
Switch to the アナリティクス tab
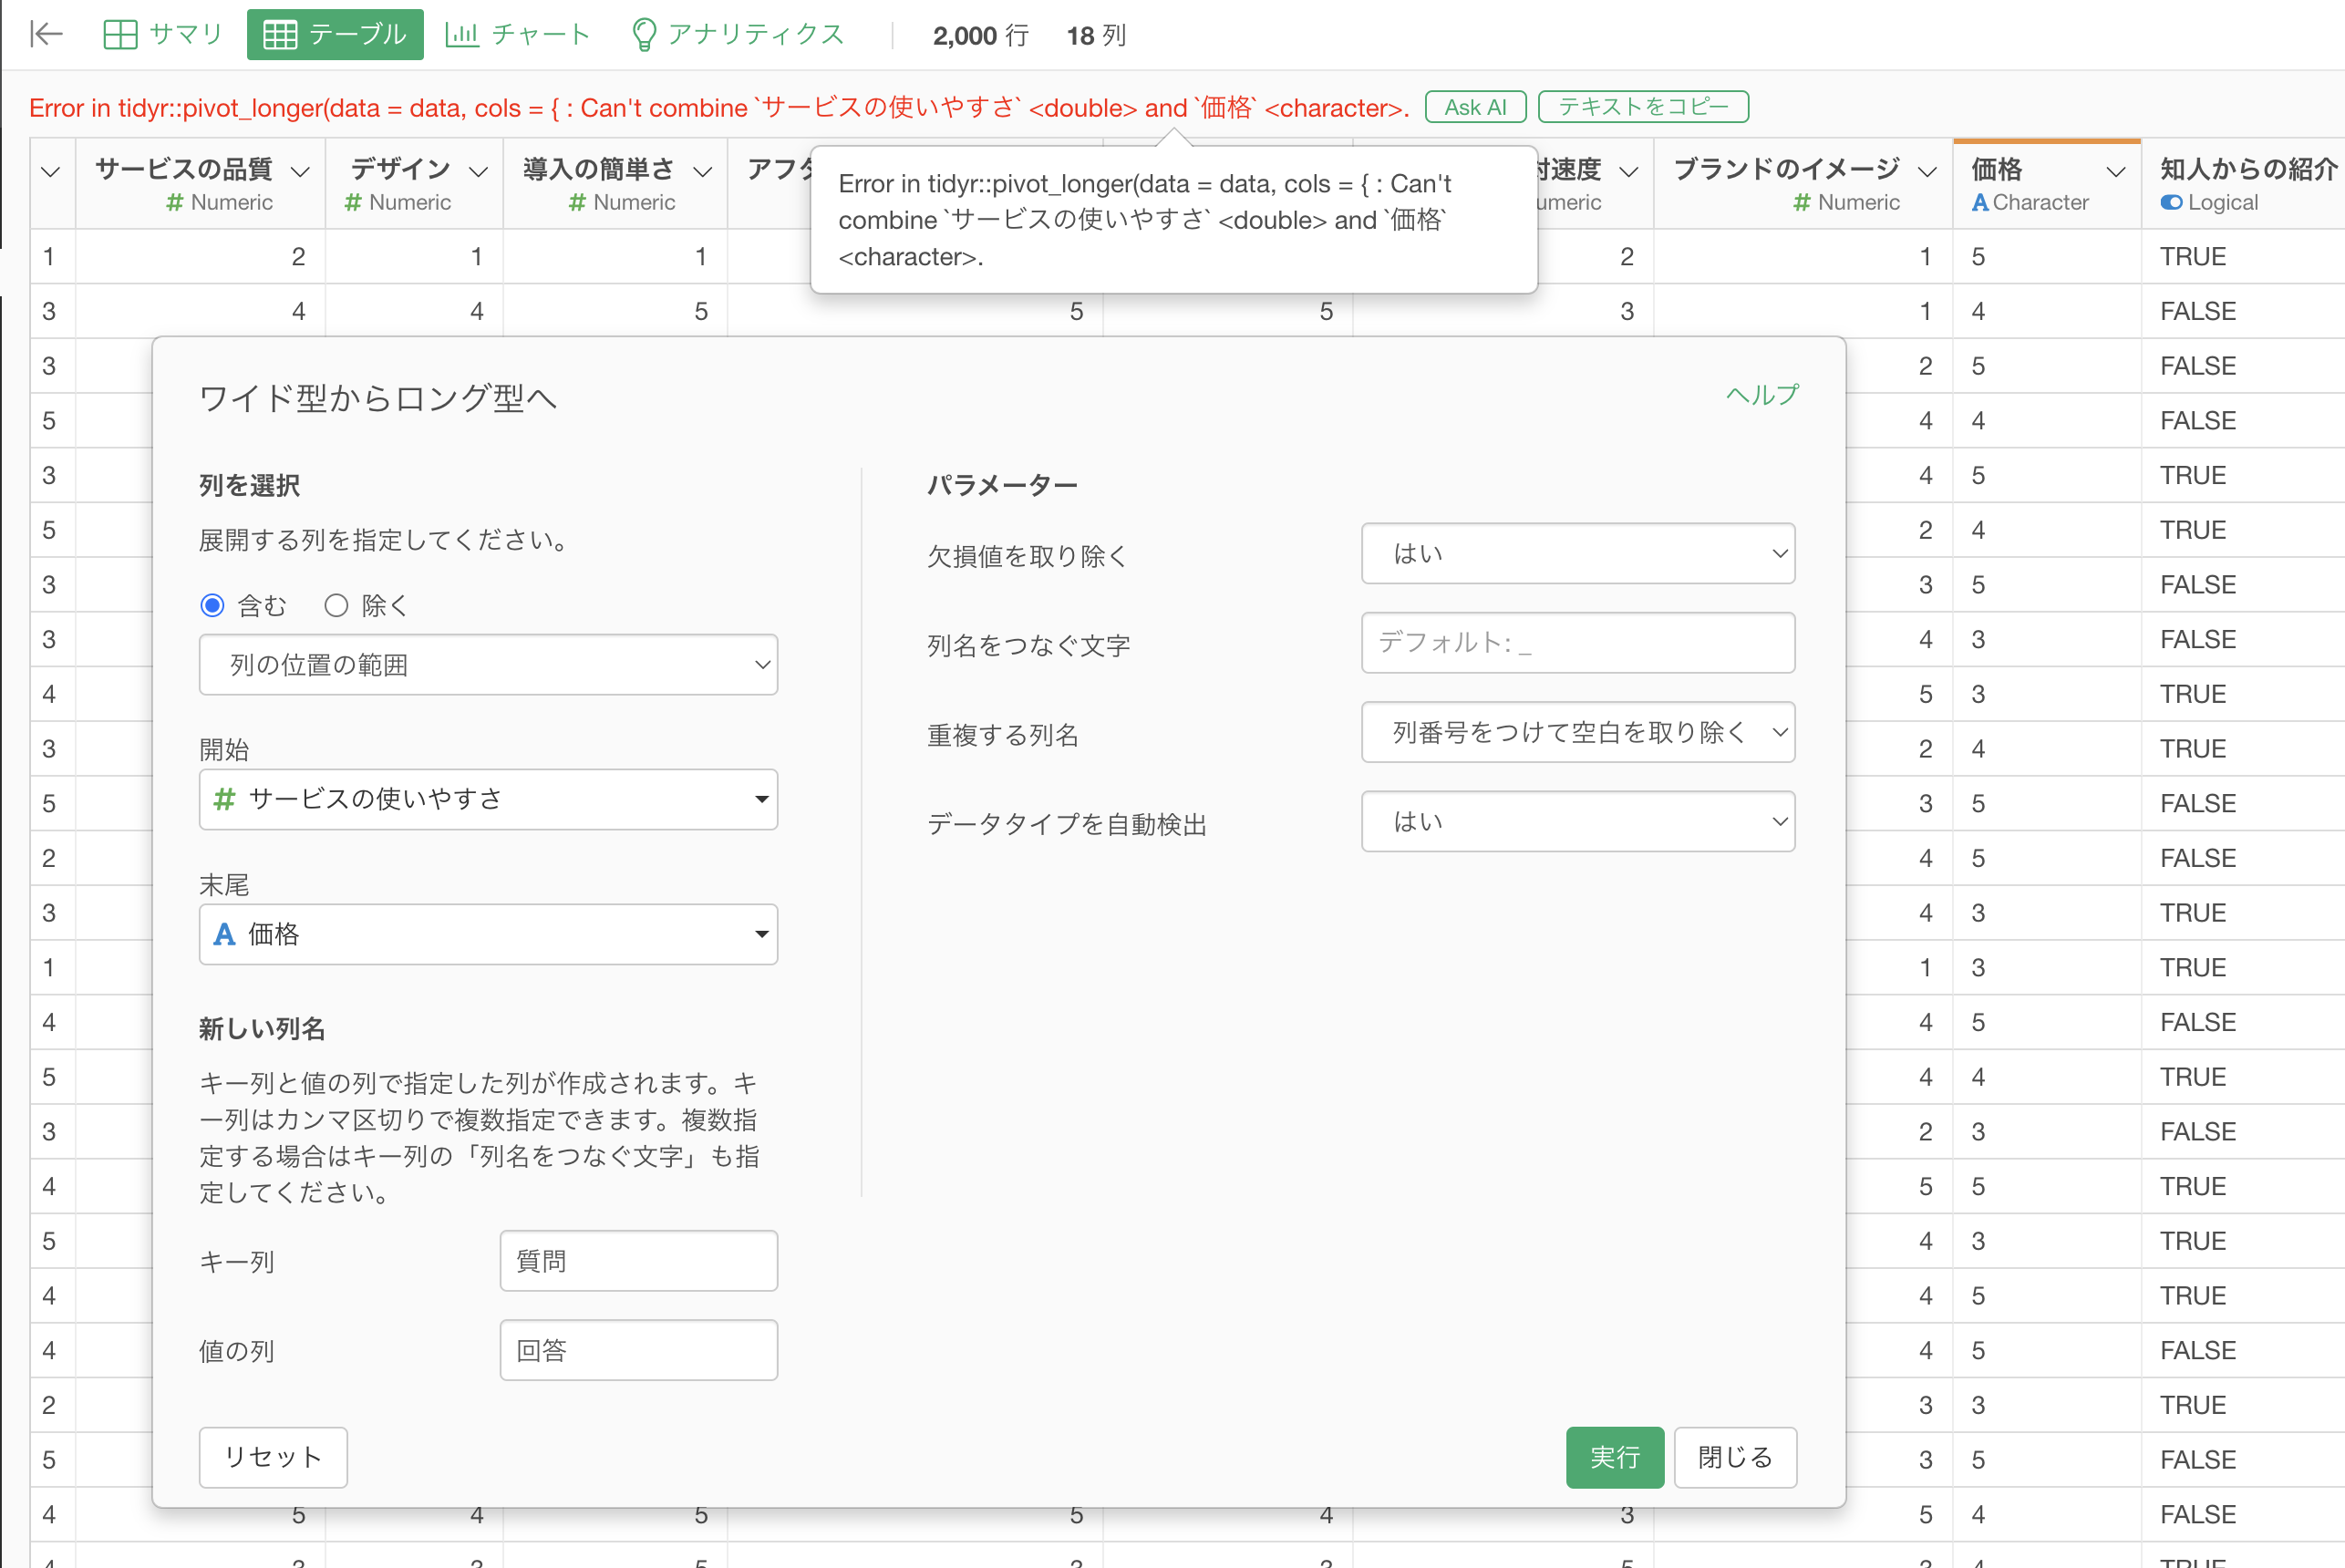(754, 35)
